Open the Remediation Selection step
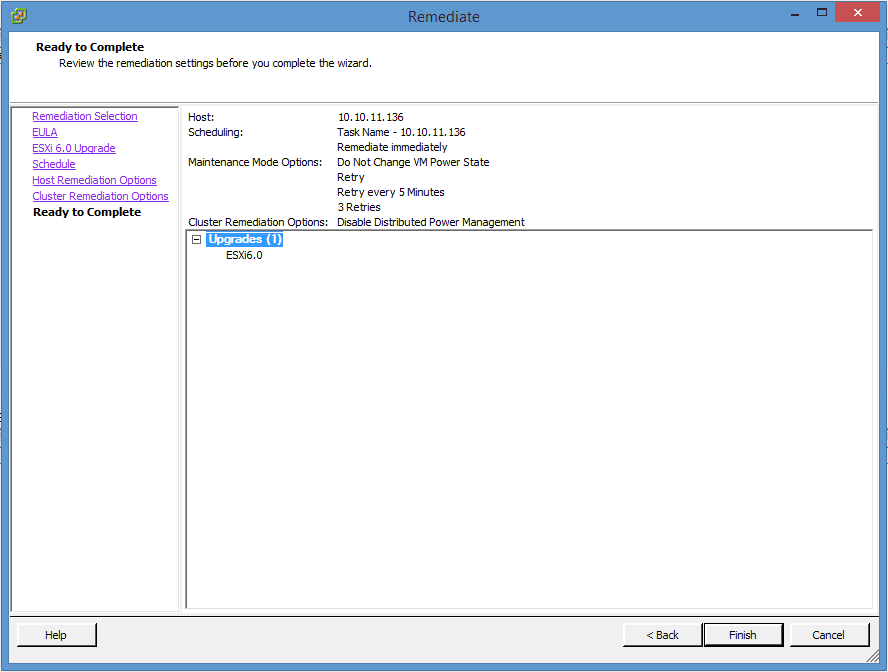888x672 pixels. (x=85, y=116)
